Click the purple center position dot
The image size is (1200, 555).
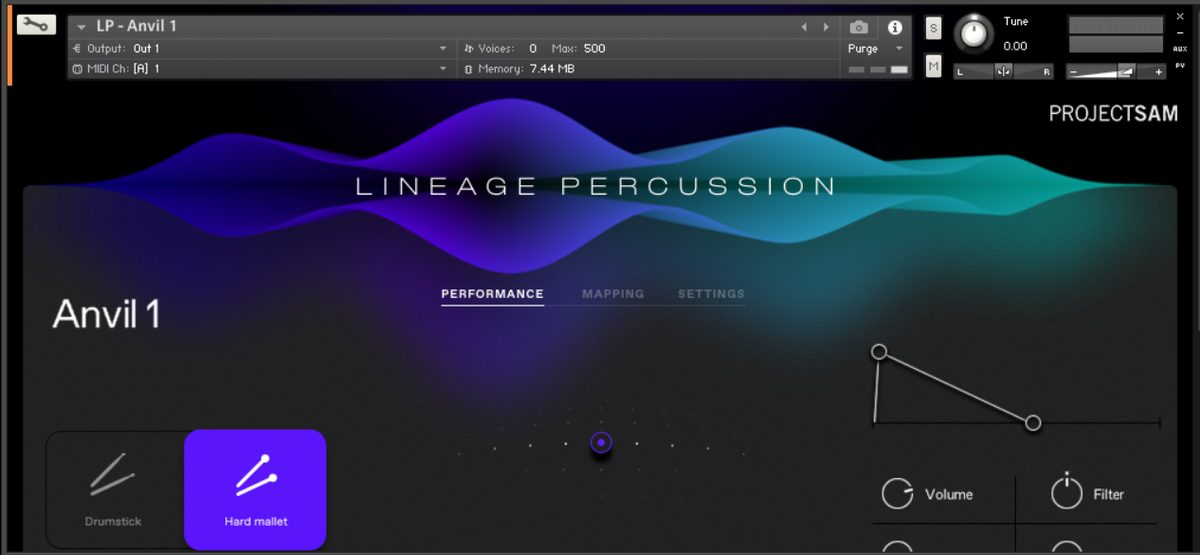601,442
